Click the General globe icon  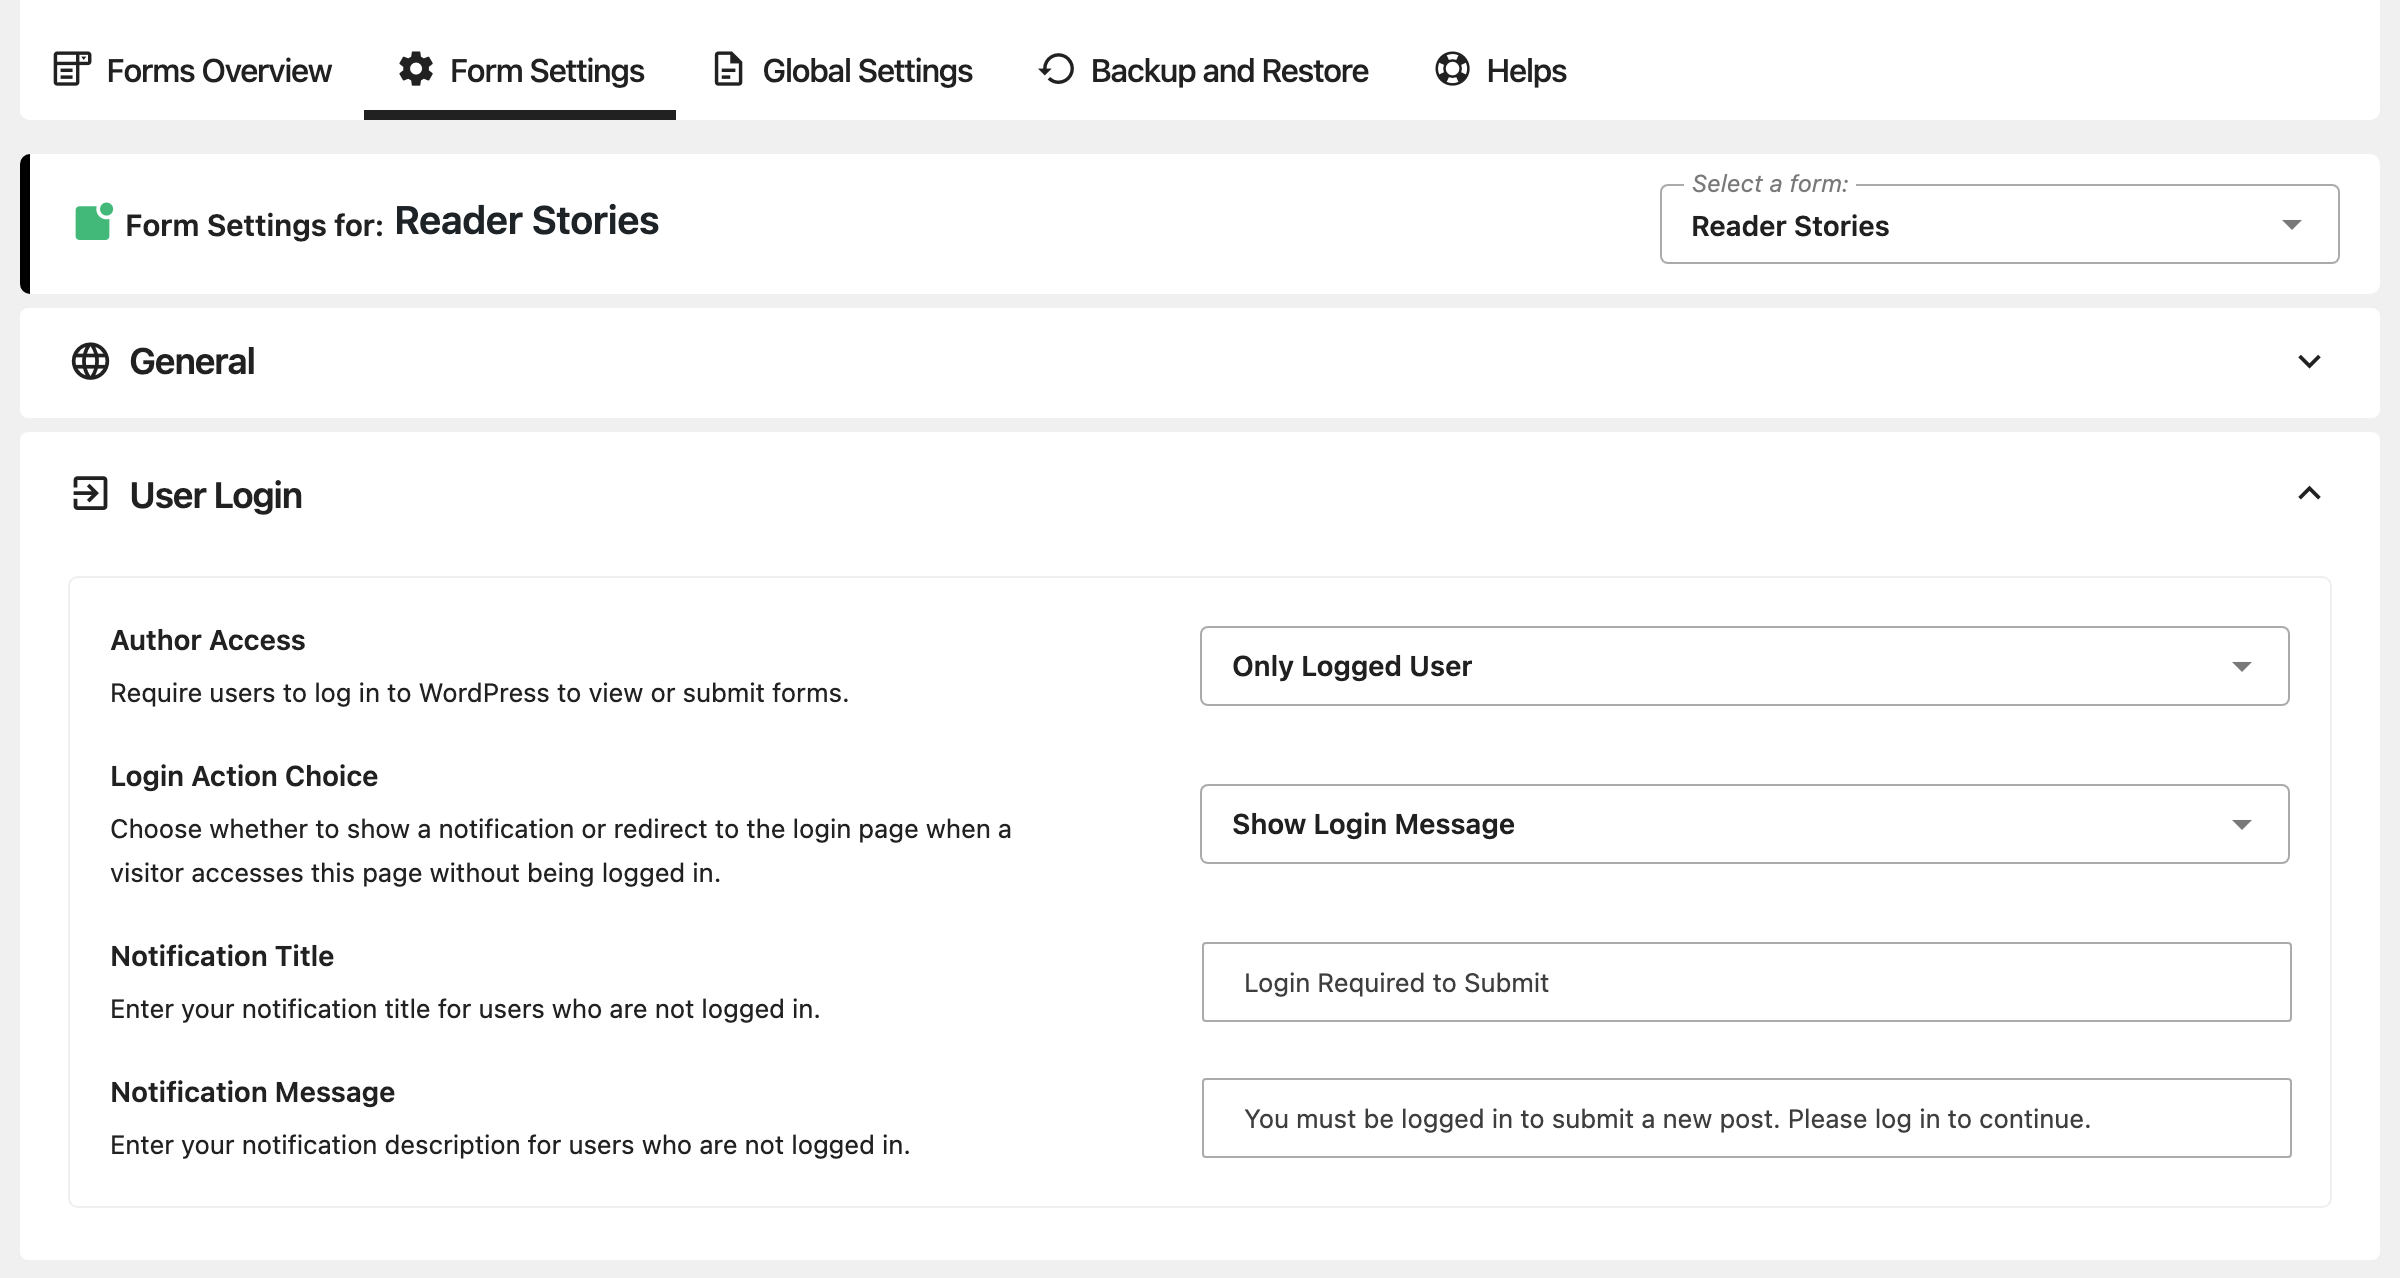point(90,361)
